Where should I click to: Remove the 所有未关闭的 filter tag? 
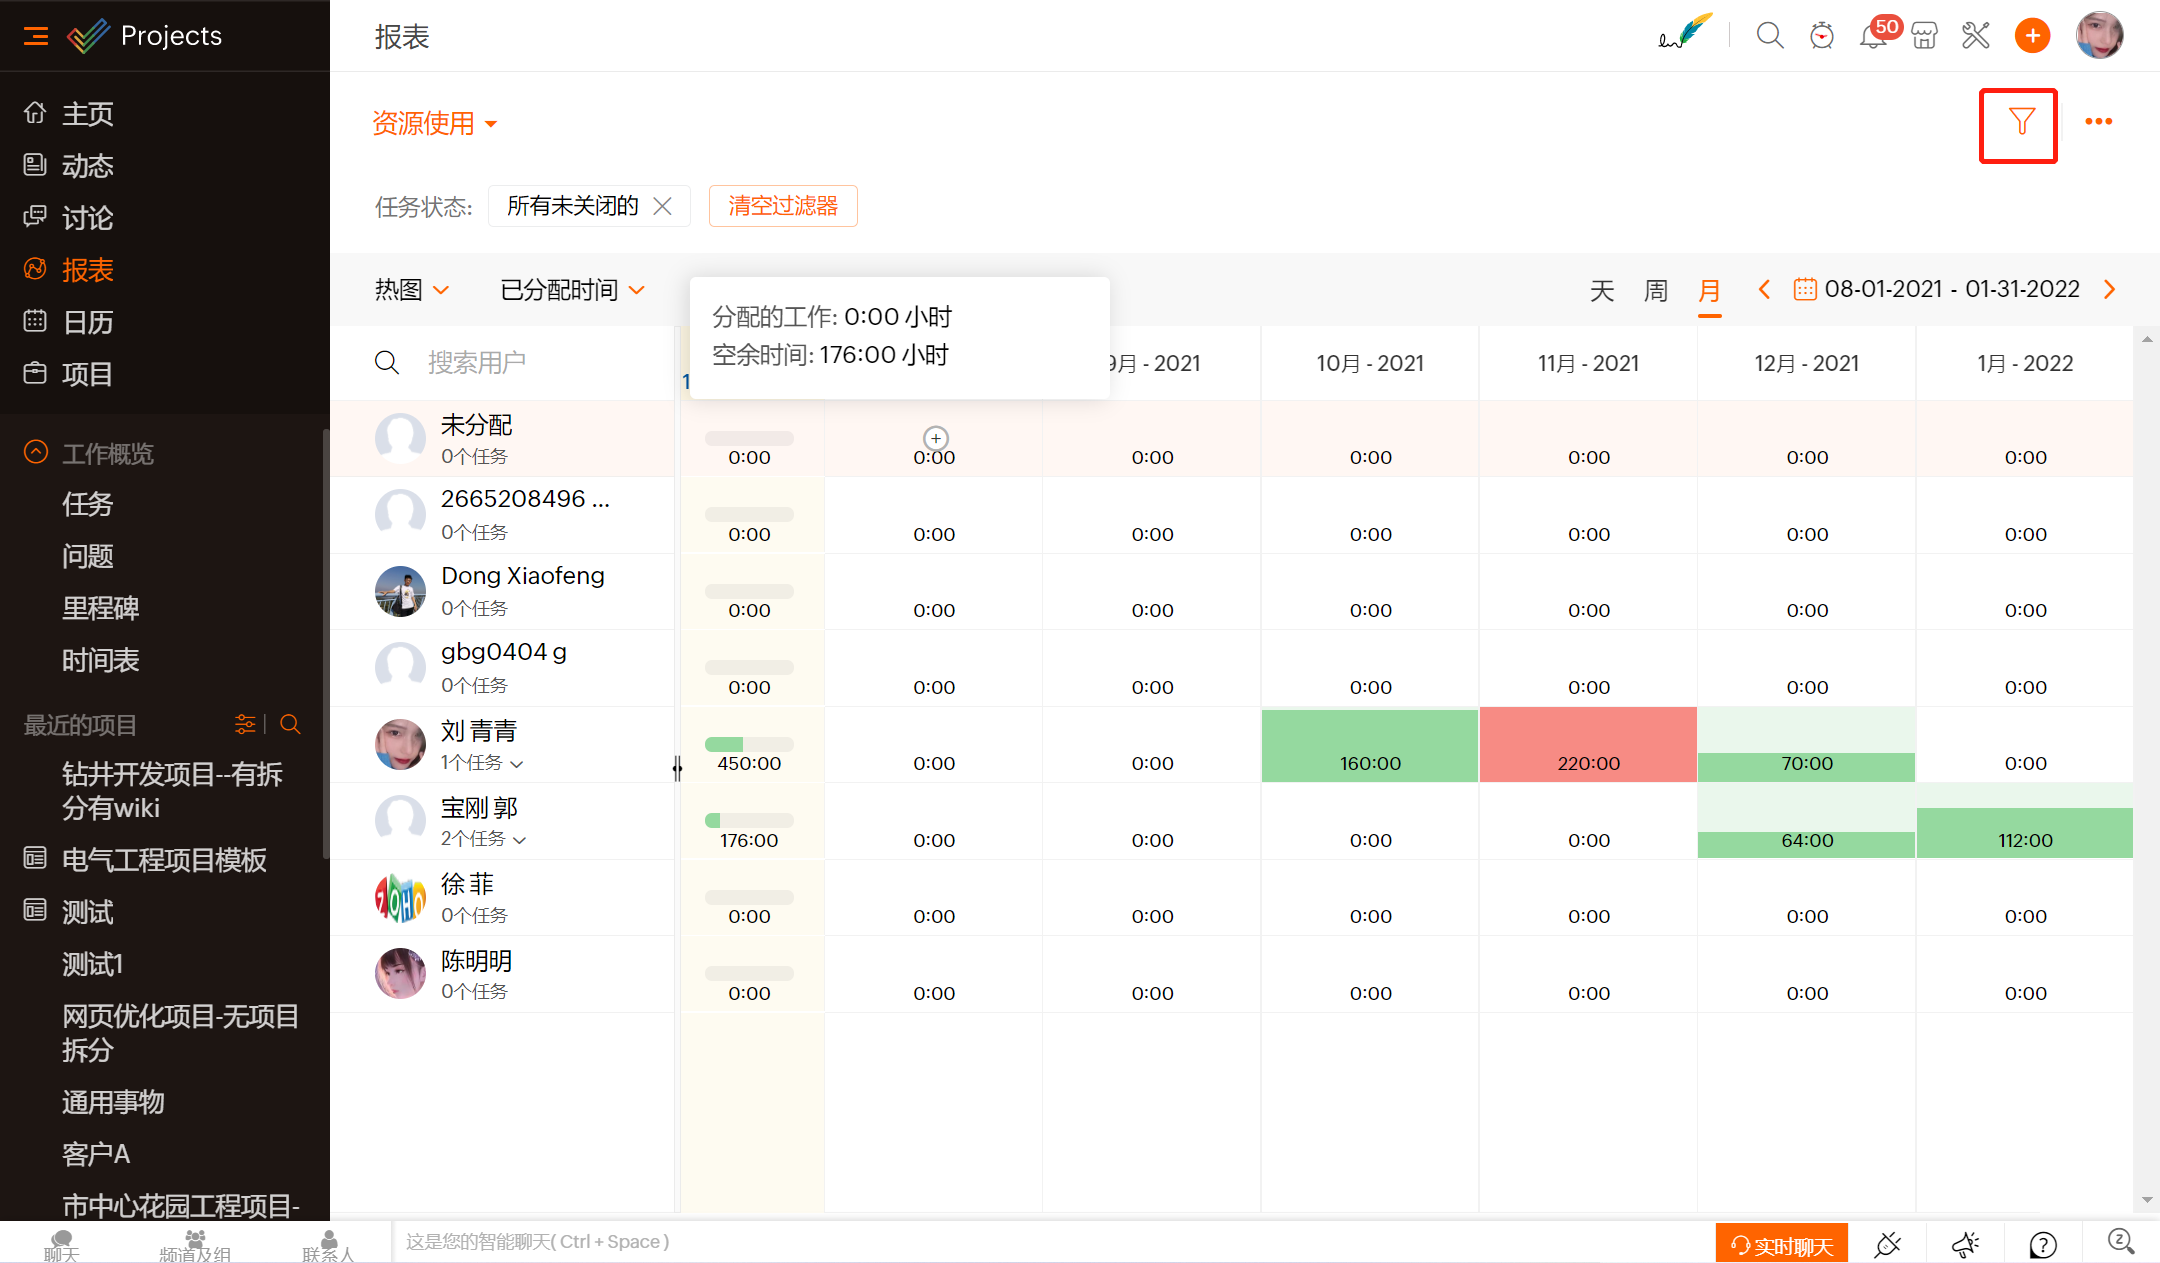pos(662,206)
